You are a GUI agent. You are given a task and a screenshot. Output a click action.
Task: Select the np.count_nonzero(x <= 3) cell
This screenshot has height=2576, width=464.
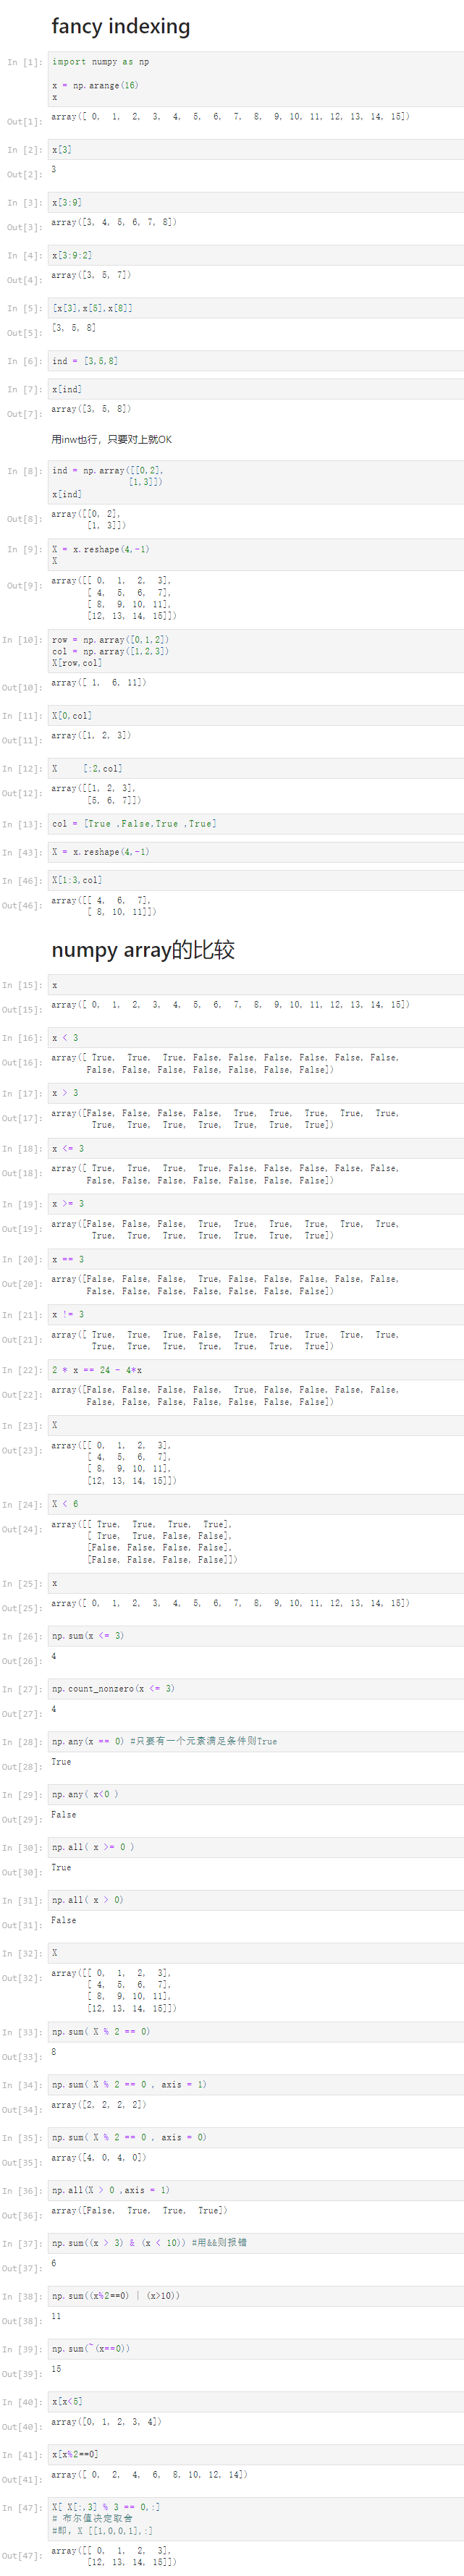pos(255,1689)
